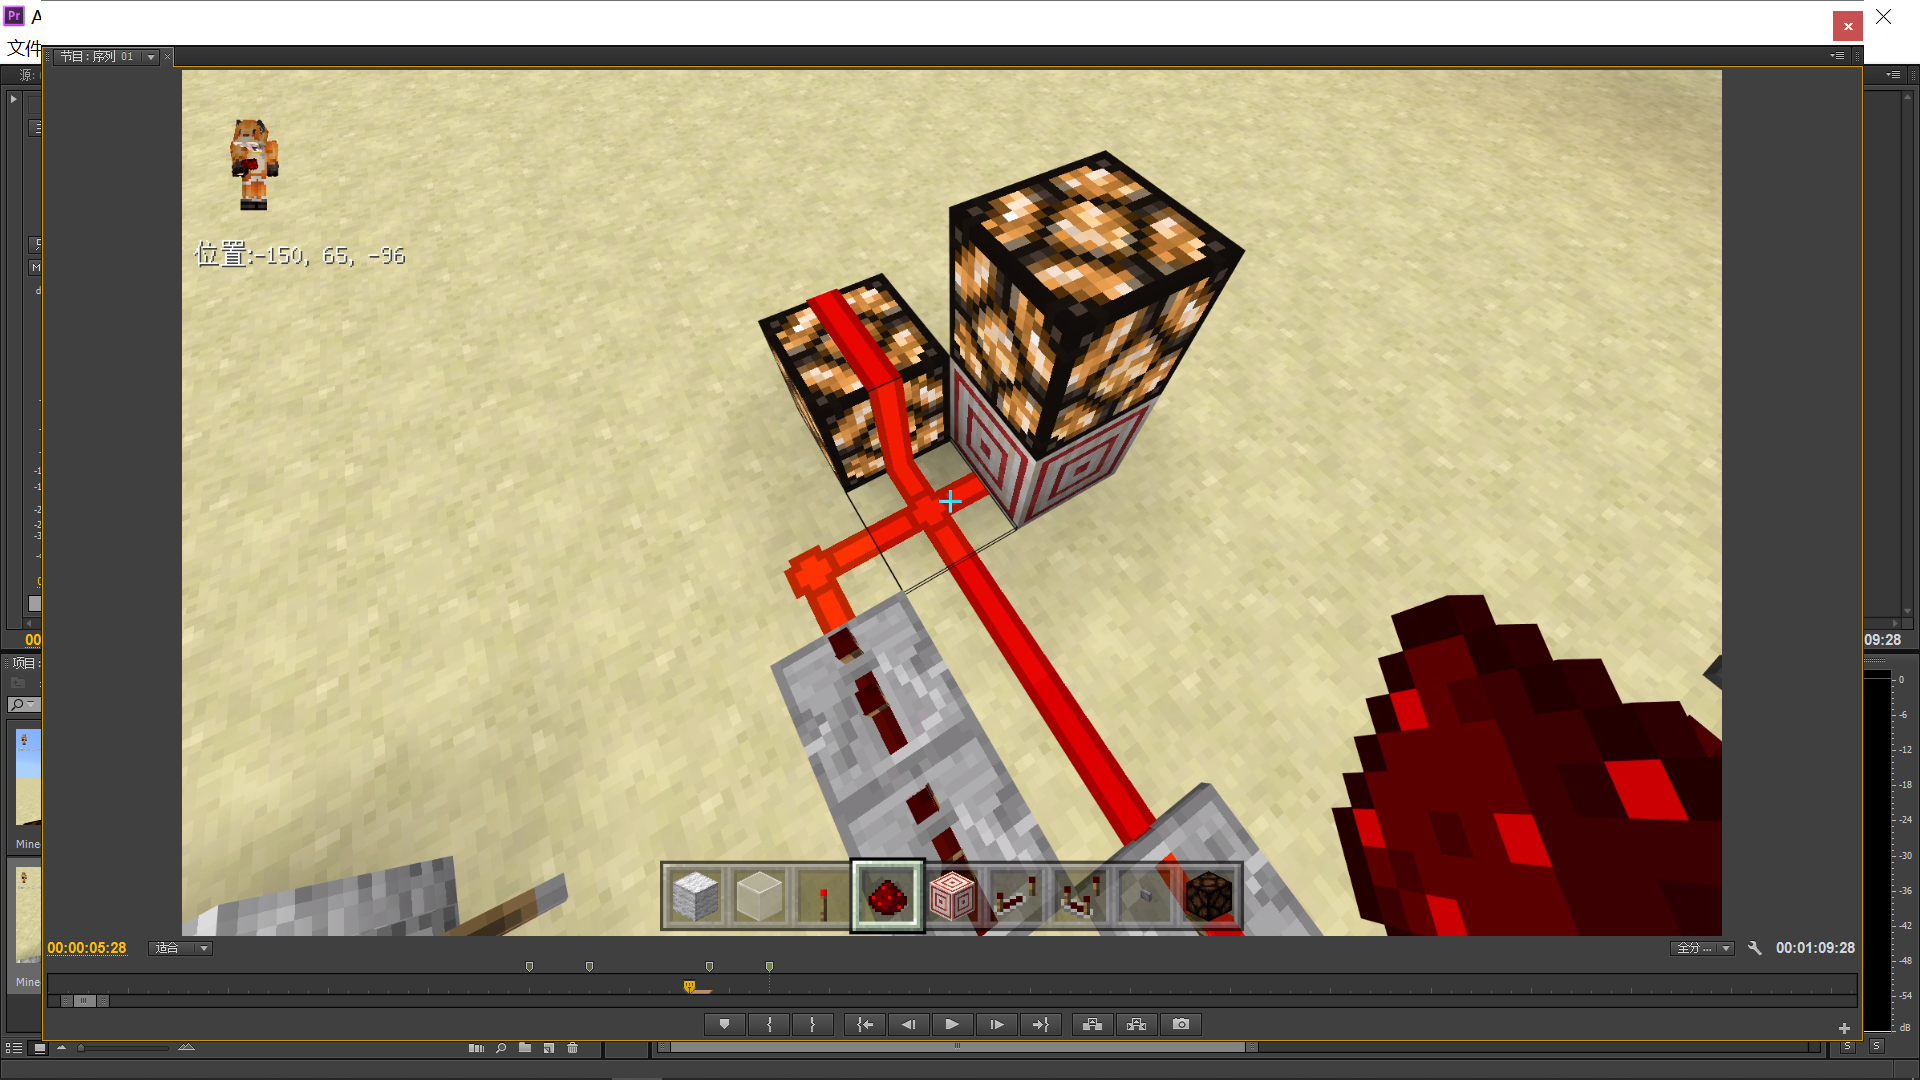Click the Lift button
The height and width of the screenshot is (1080, 1920).
click(1092, 1024)
